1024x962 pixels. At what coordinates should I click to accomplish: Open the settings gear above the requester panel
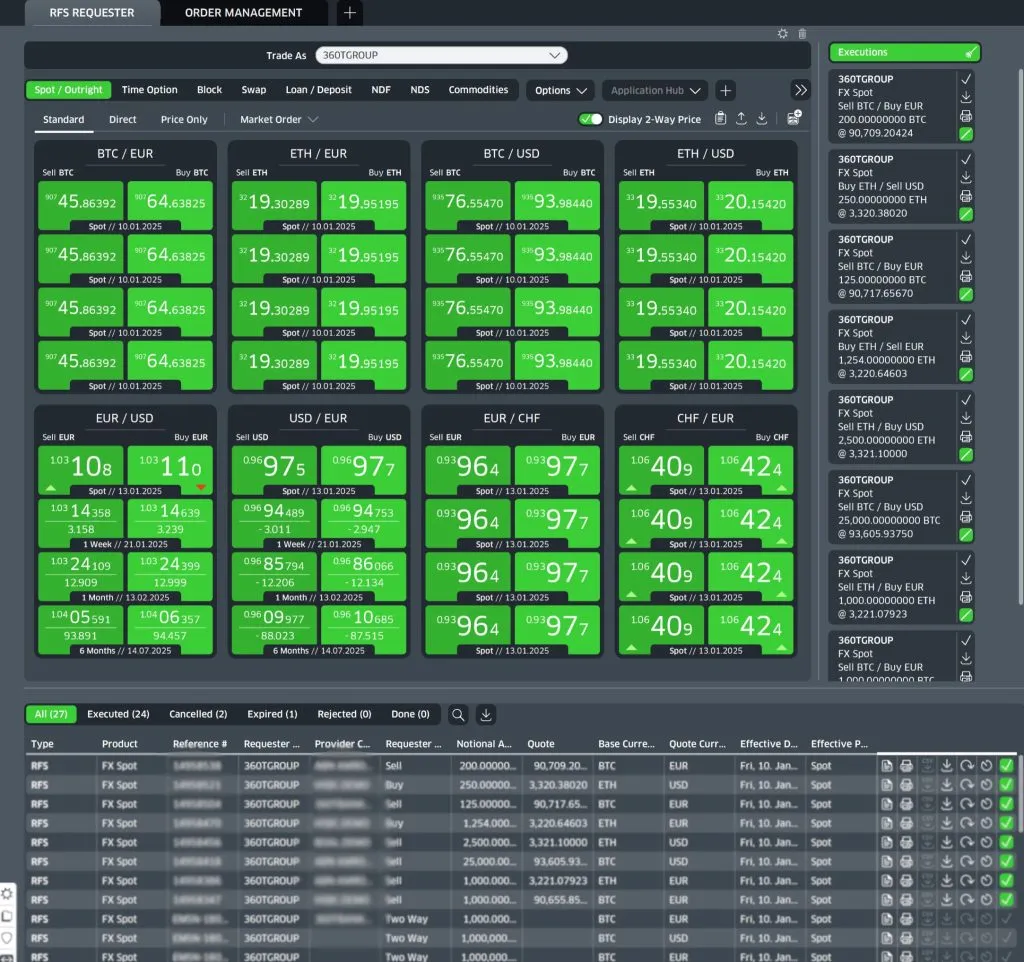[x=782, y=33]
